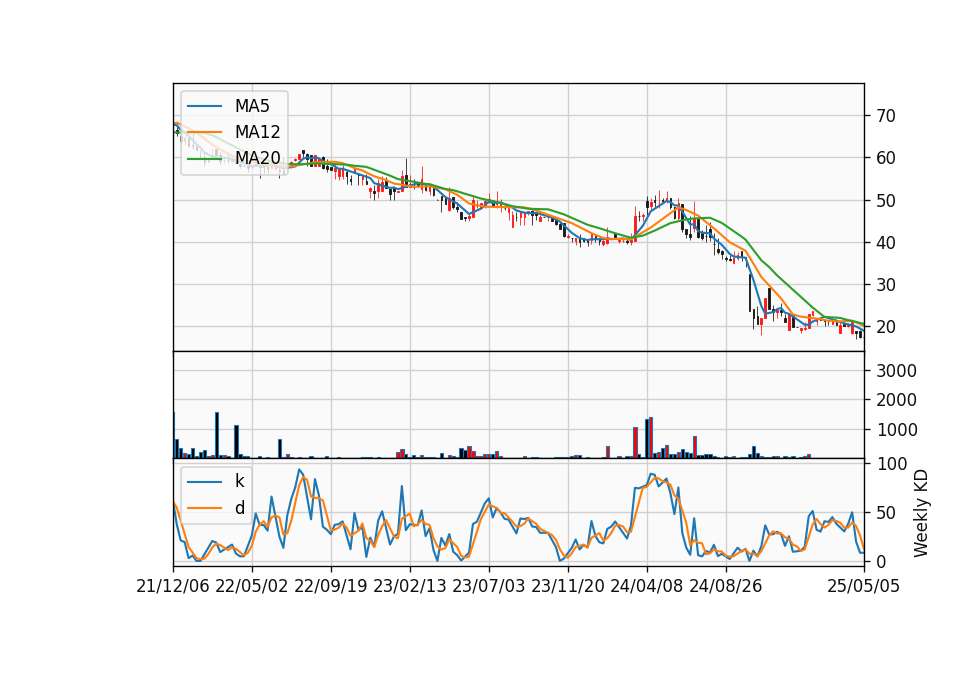Click the price axis value 20
The image size is (960, 690).
(x=885, y=327)
